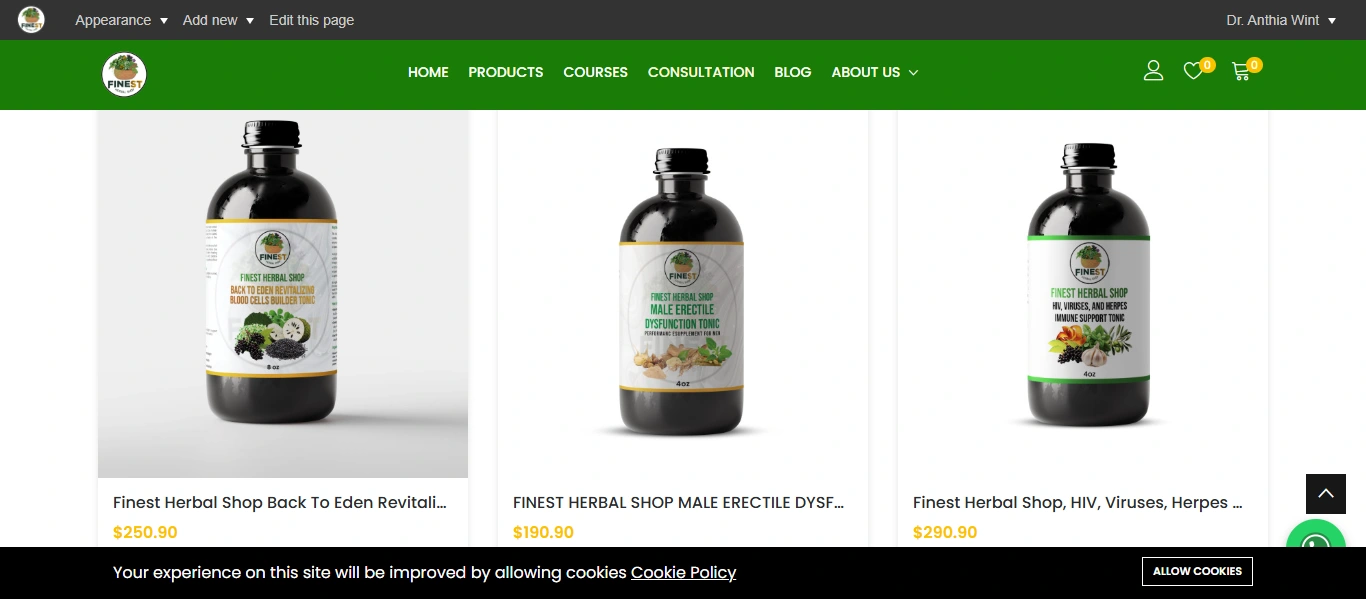The image size is (1366, 599).
Task: Open the Cookie Policy link
Action: (x=683, y=572)
